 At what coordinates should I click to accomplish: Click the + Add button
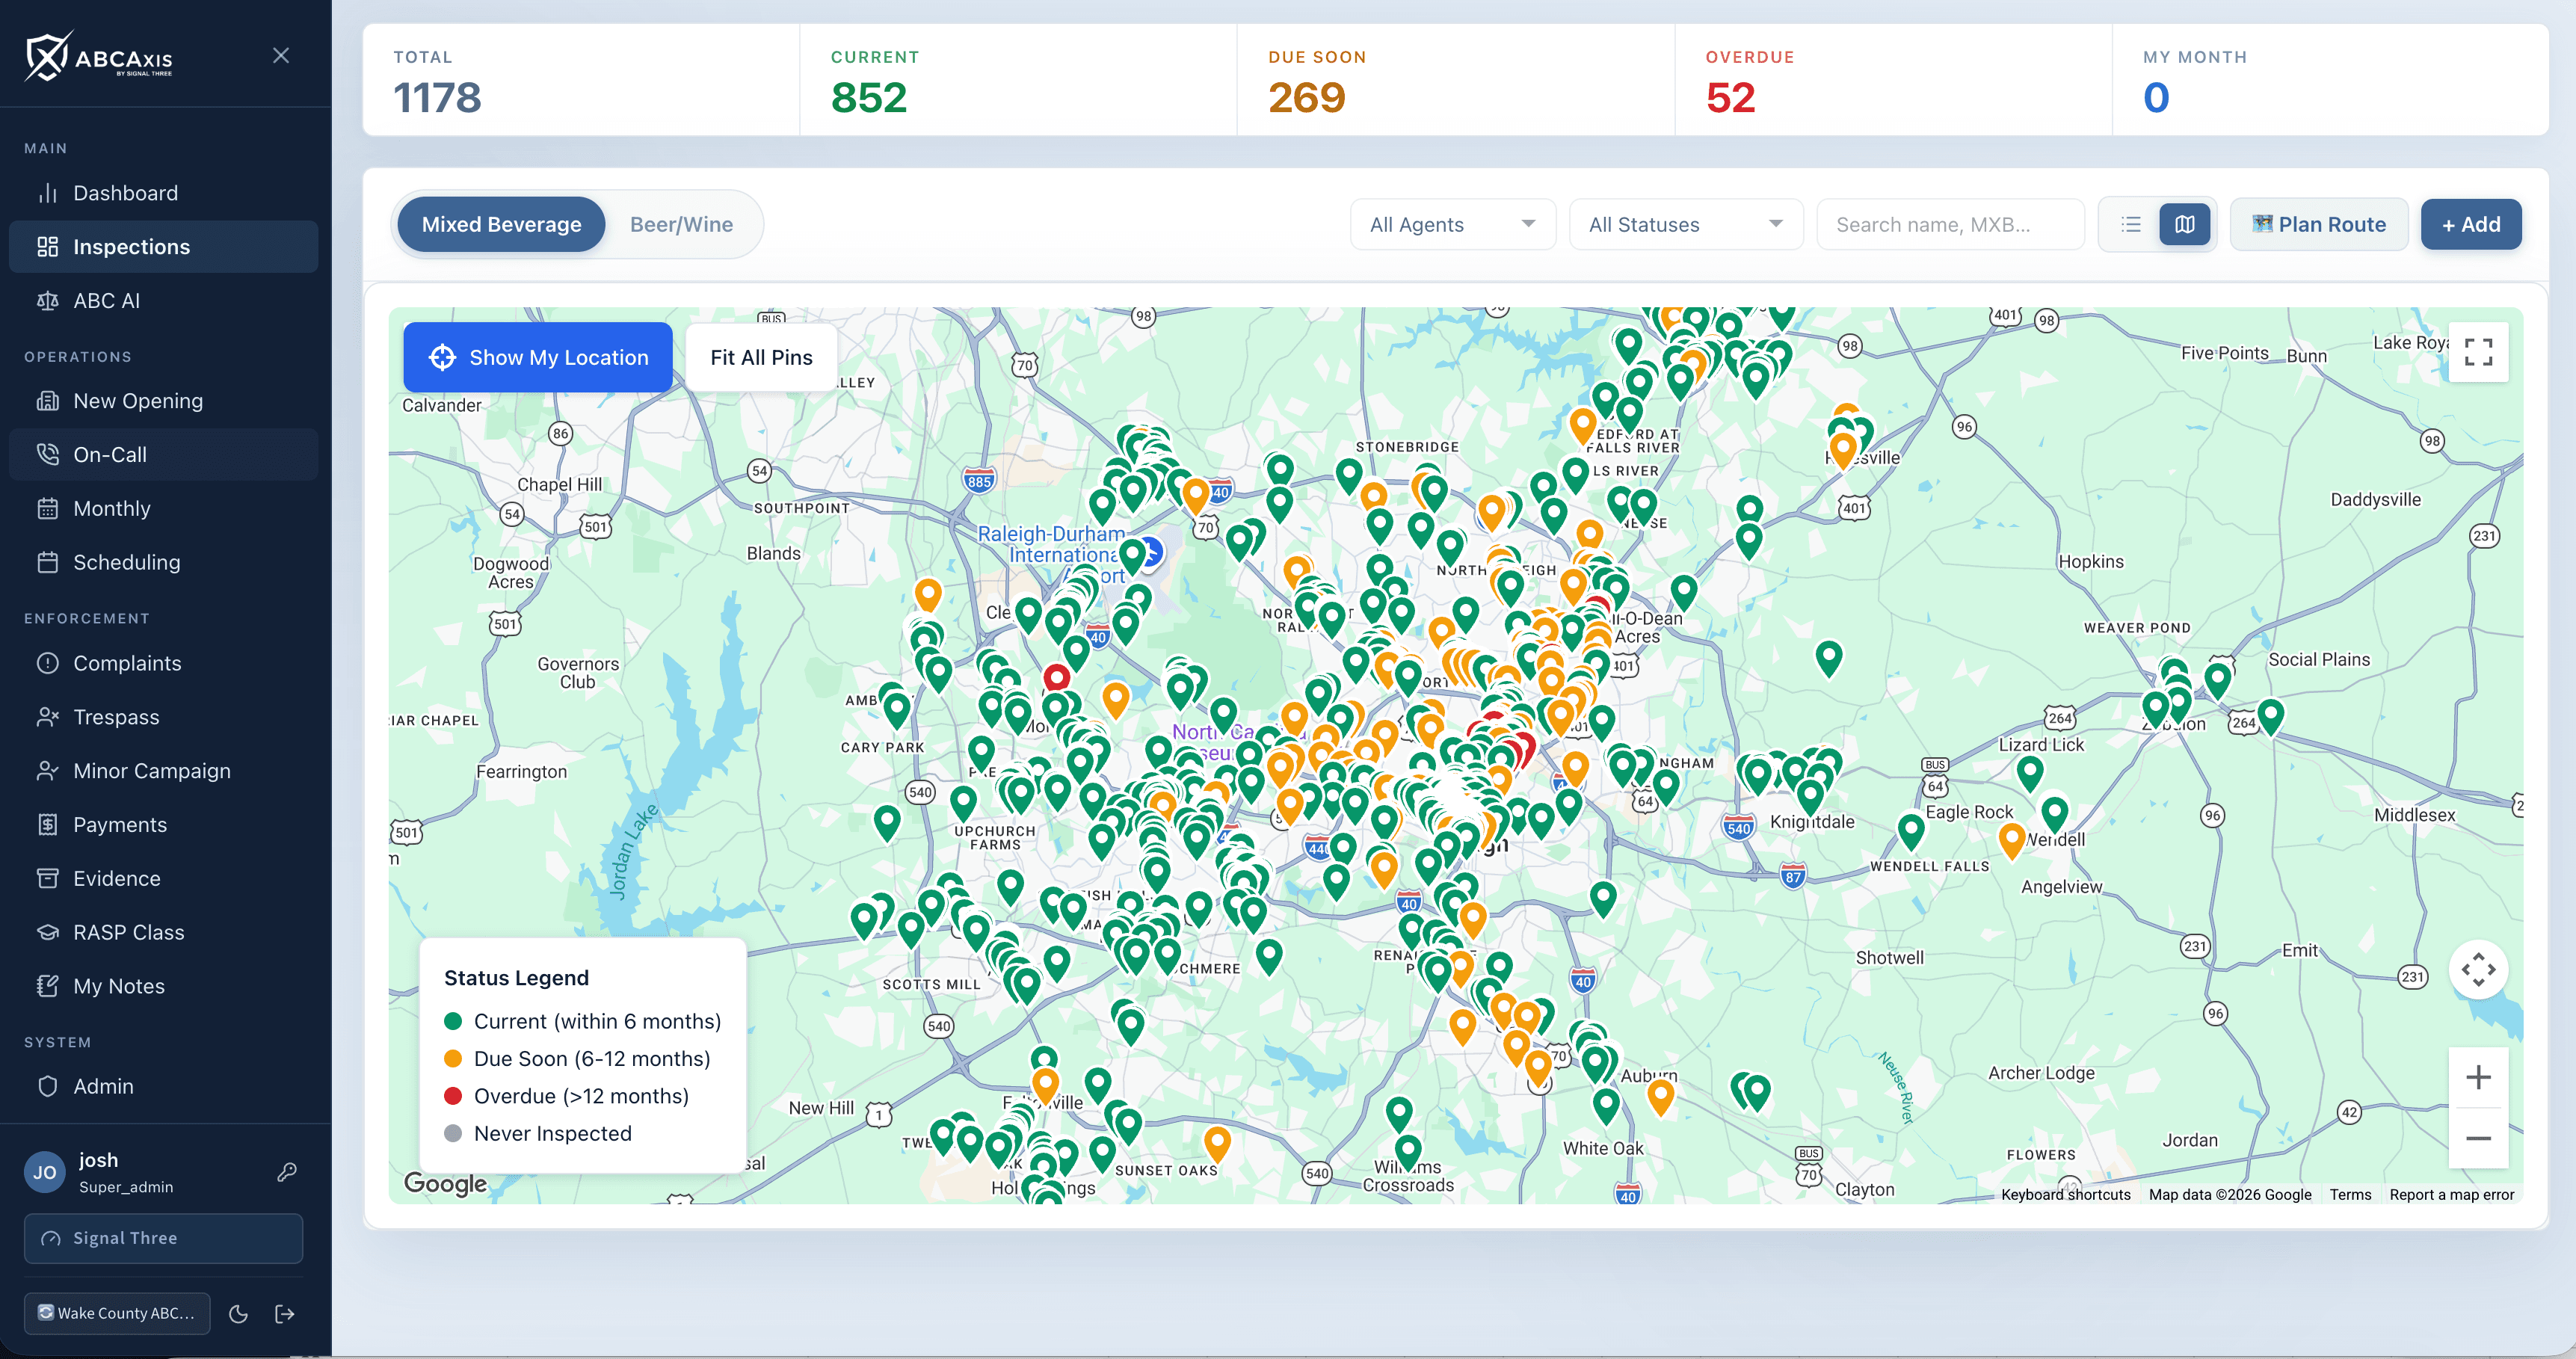click(x=2471, y=224)
